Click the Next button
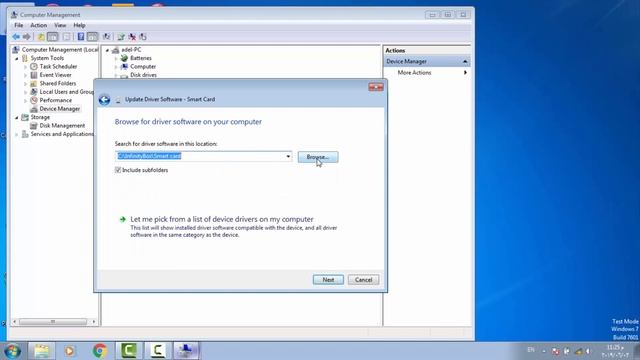 (x=328, y=280)
